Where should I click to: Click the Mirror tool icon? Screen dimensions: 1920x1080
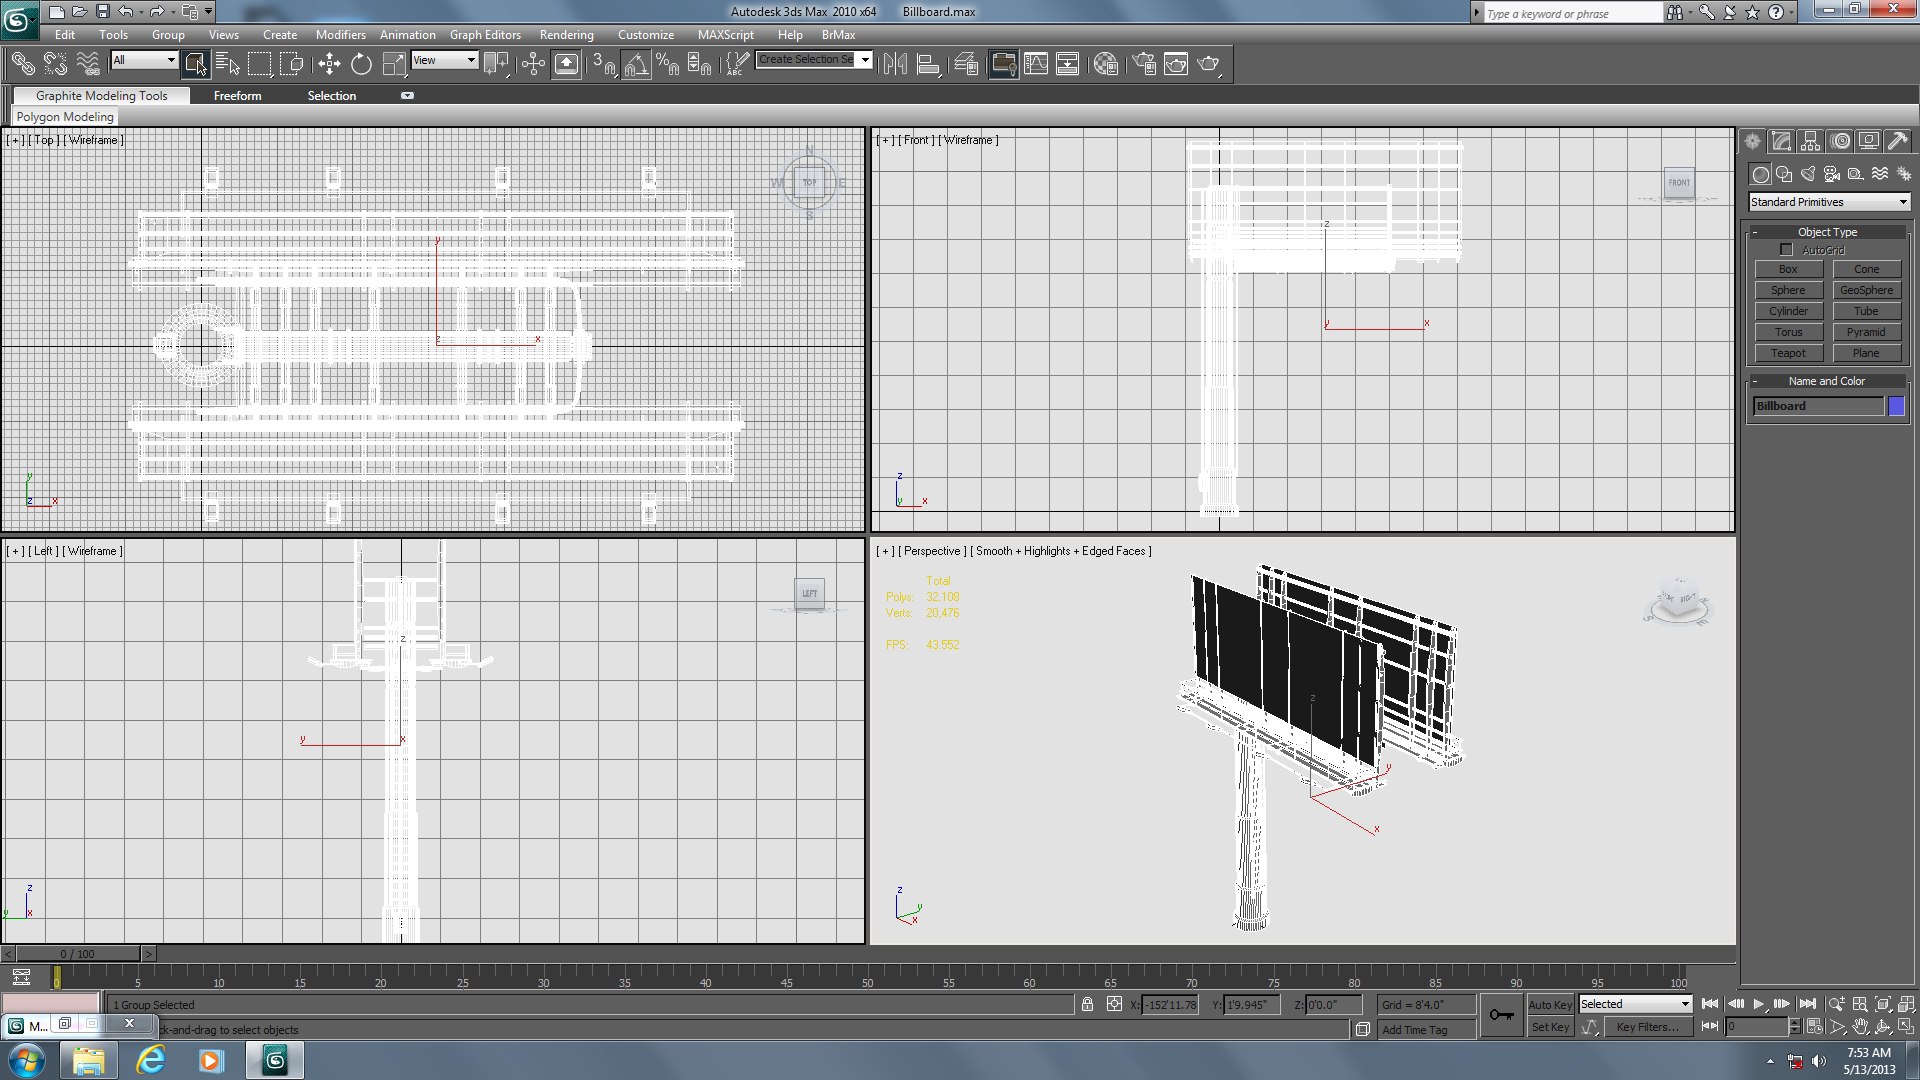click(895, 64)
